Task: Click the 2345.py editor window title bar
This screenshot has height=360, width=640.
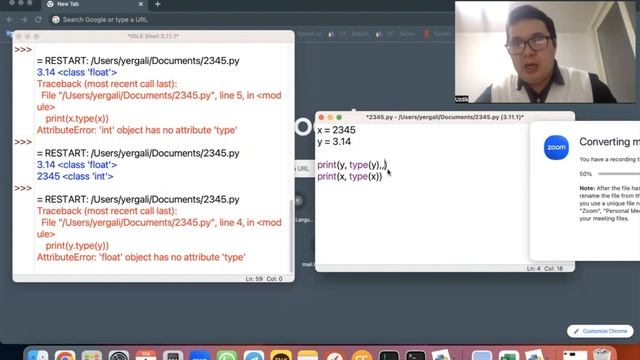Action: tap(445, 117)
